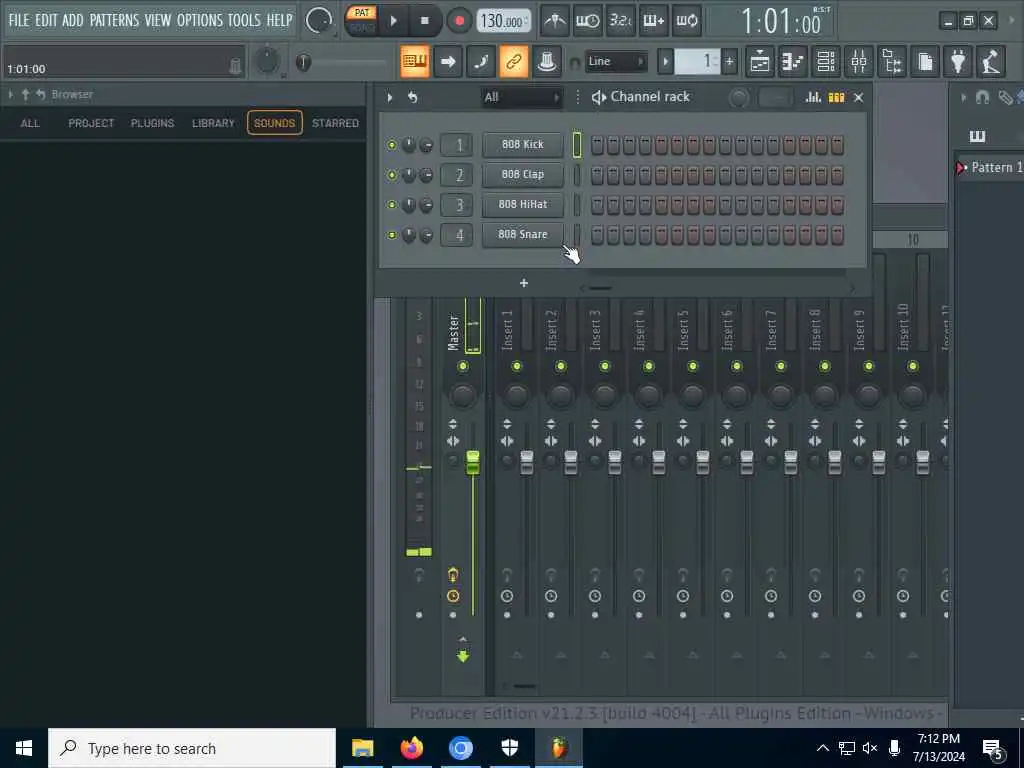Toggle typing keyboard to piano icon

click(415, 62)
